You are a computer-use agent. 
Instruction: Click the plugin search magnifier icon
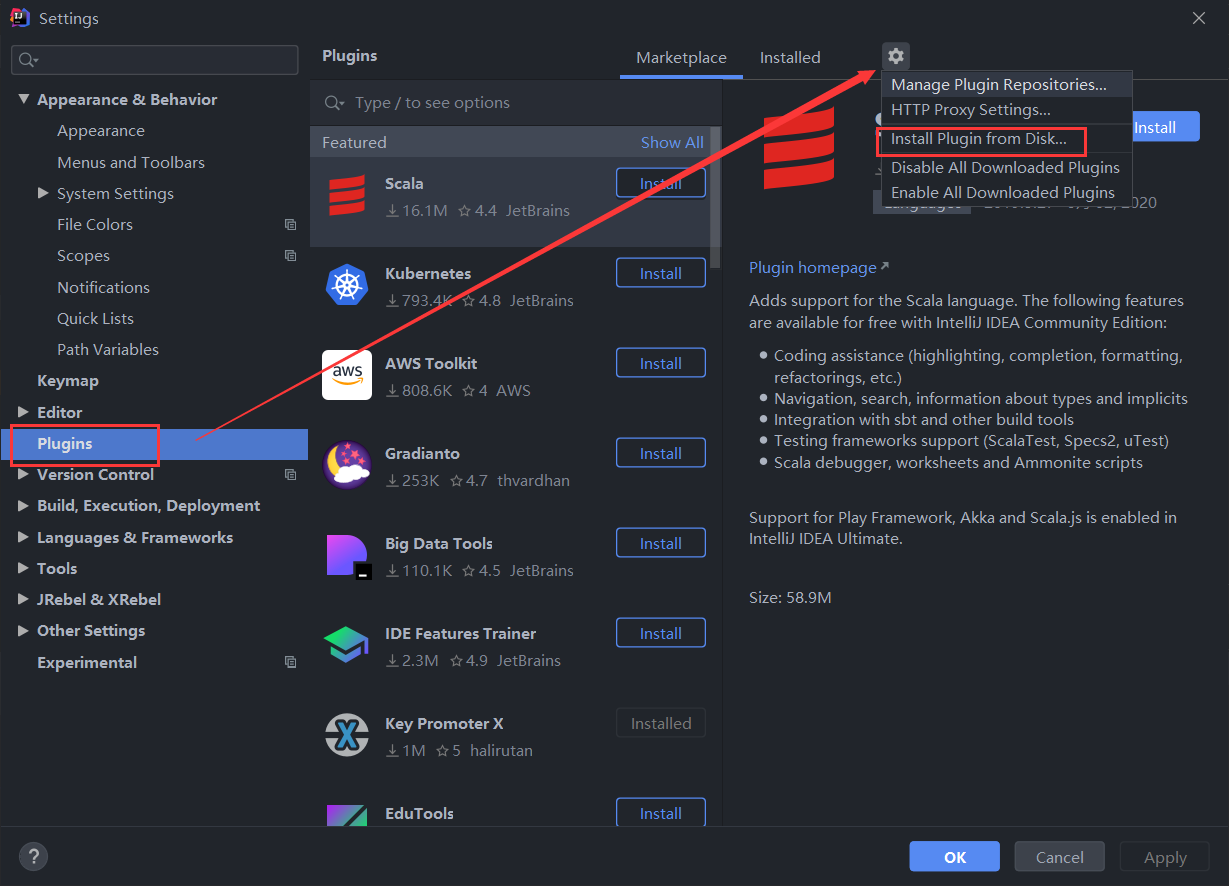tap(335, 103)
